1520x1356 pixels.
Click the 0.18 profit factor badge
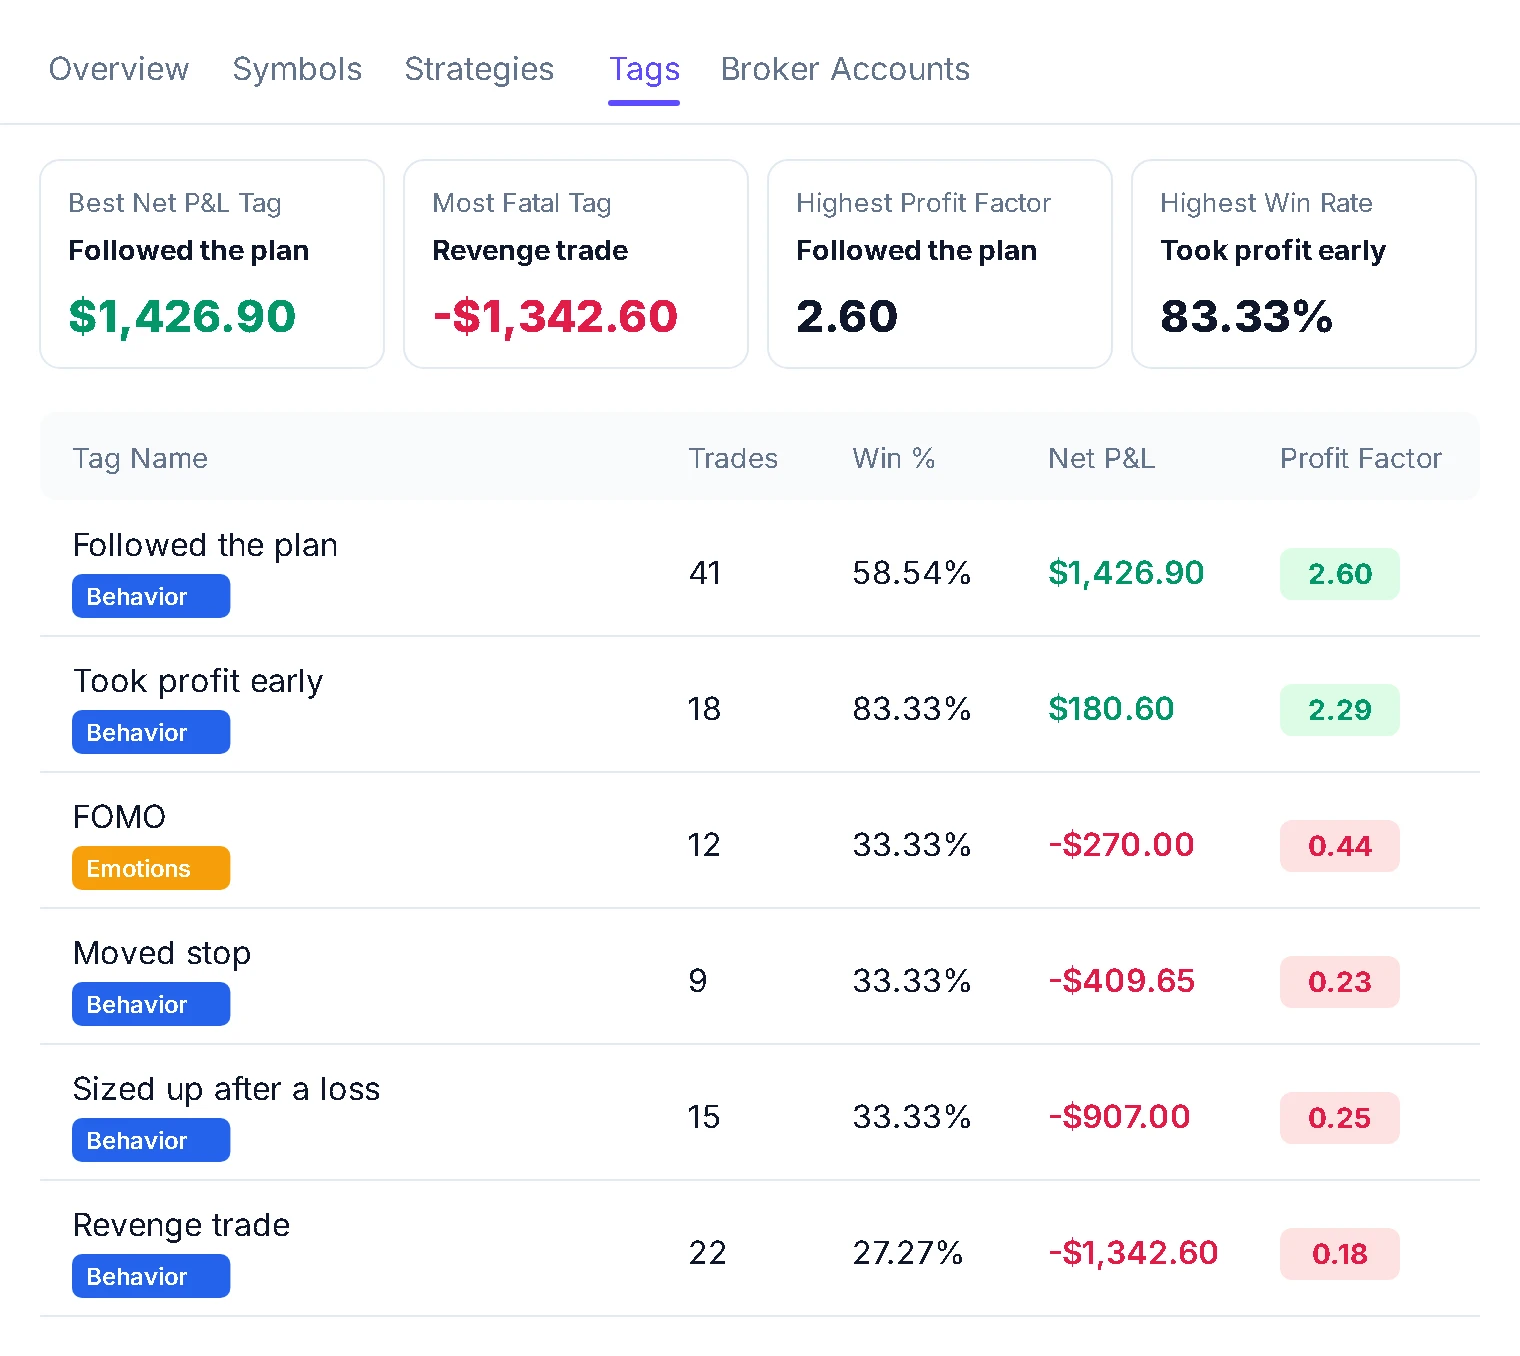coord(1340,1254)
